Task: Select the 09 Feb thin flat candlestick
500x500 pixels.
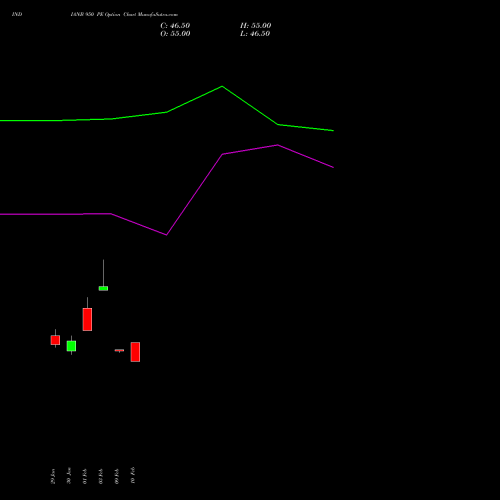Action: click(119, 350)
